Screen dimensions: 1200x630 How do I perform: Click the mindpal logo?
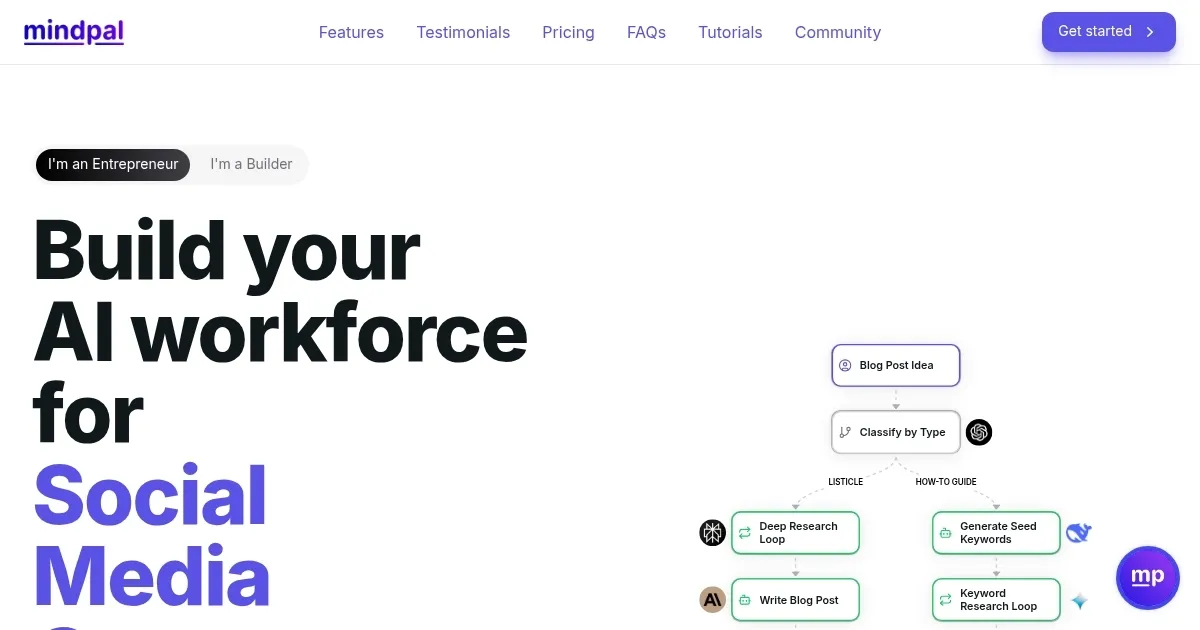74,31
